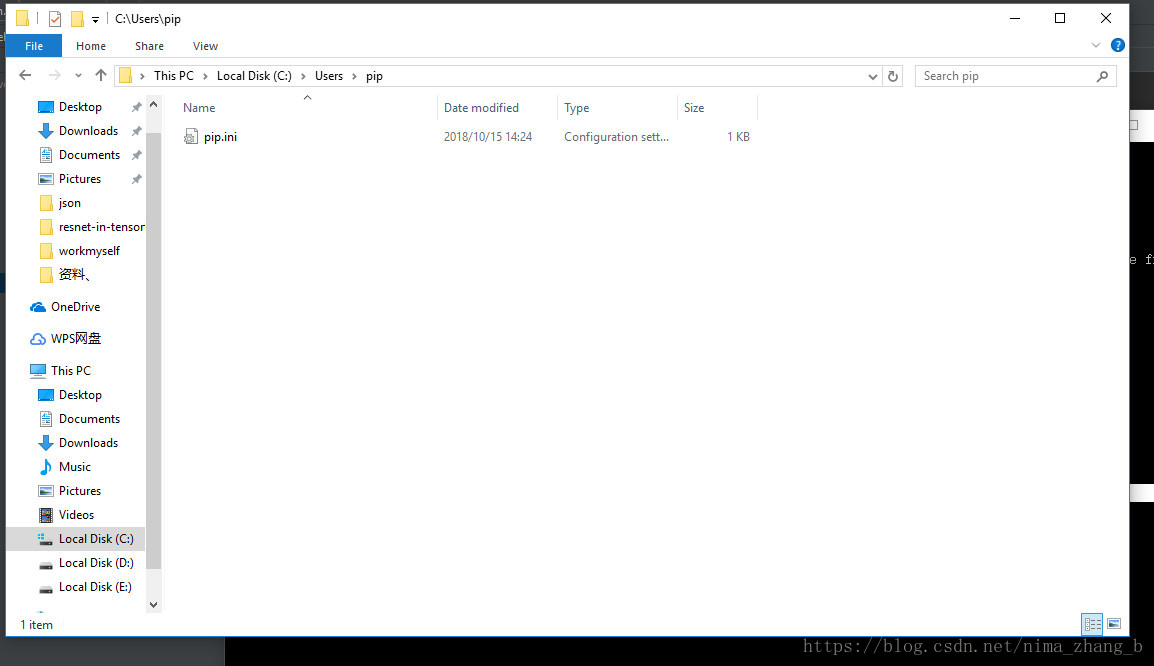Open the json folder in sidebar
Screen dimensions: 1154x666
coord(70,203)
